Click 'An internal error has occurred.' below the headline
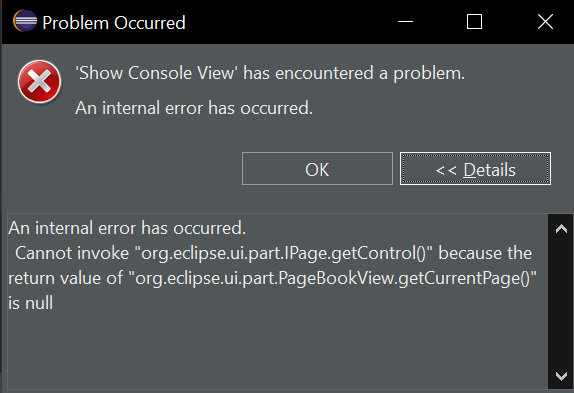Screen dimensions: 574x393 click(x=194, y=108)
